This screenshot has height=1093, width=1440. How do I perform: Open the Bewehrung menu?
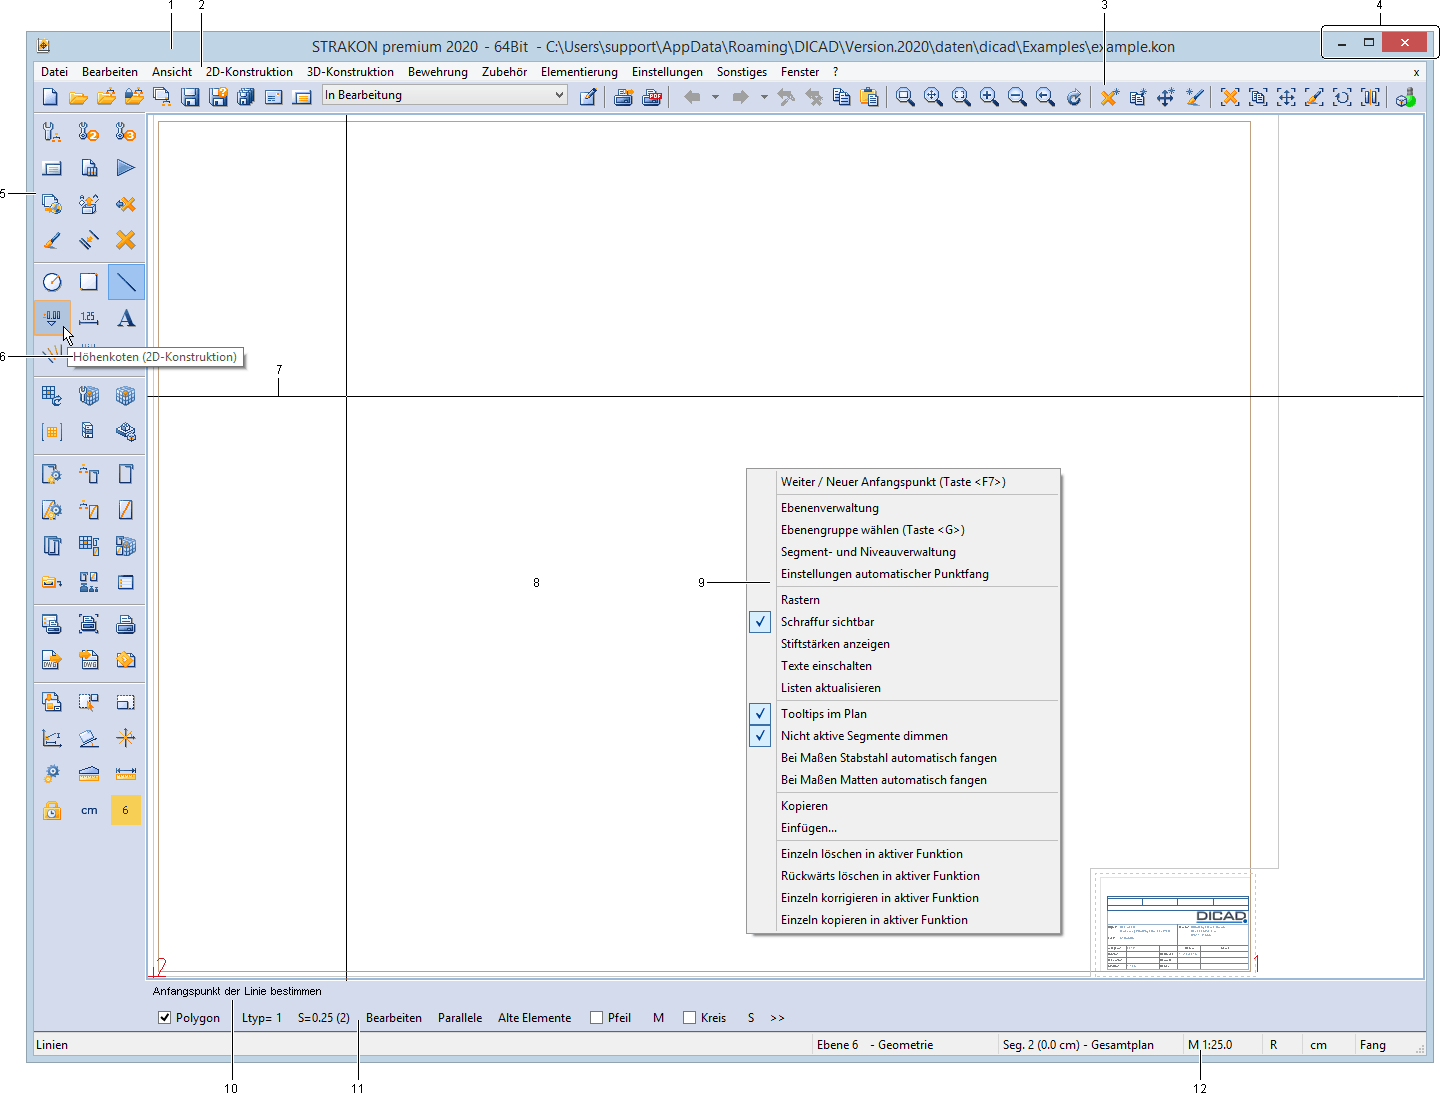click(438, 72)
